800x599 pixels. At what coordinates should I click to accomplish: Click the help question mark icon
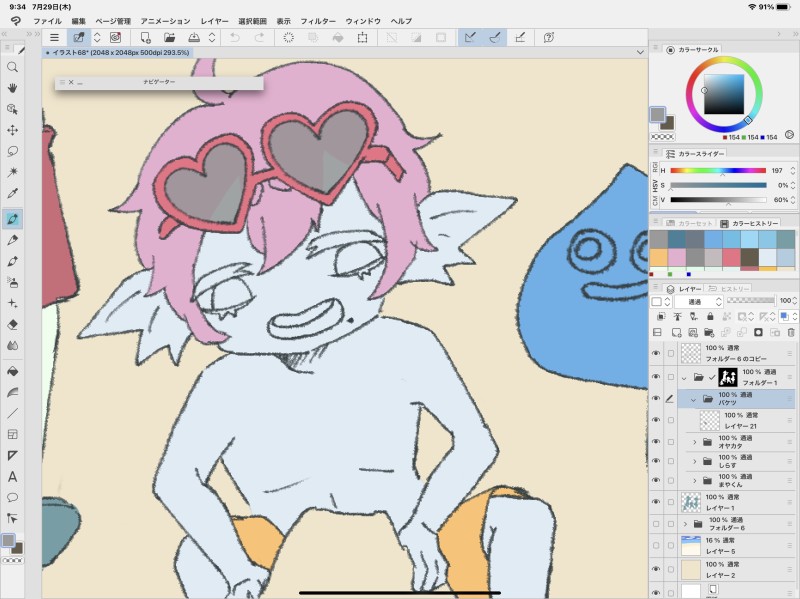(548, 37)
